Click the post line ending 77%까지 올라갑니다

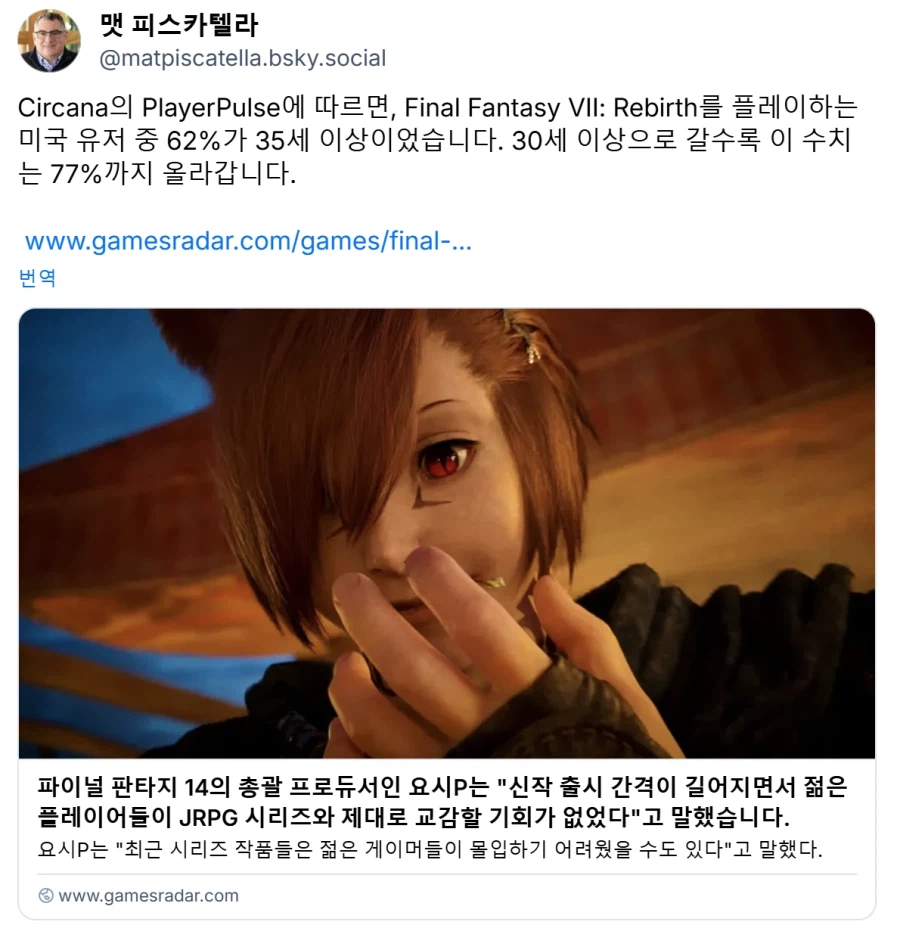[x=157, y=173]
